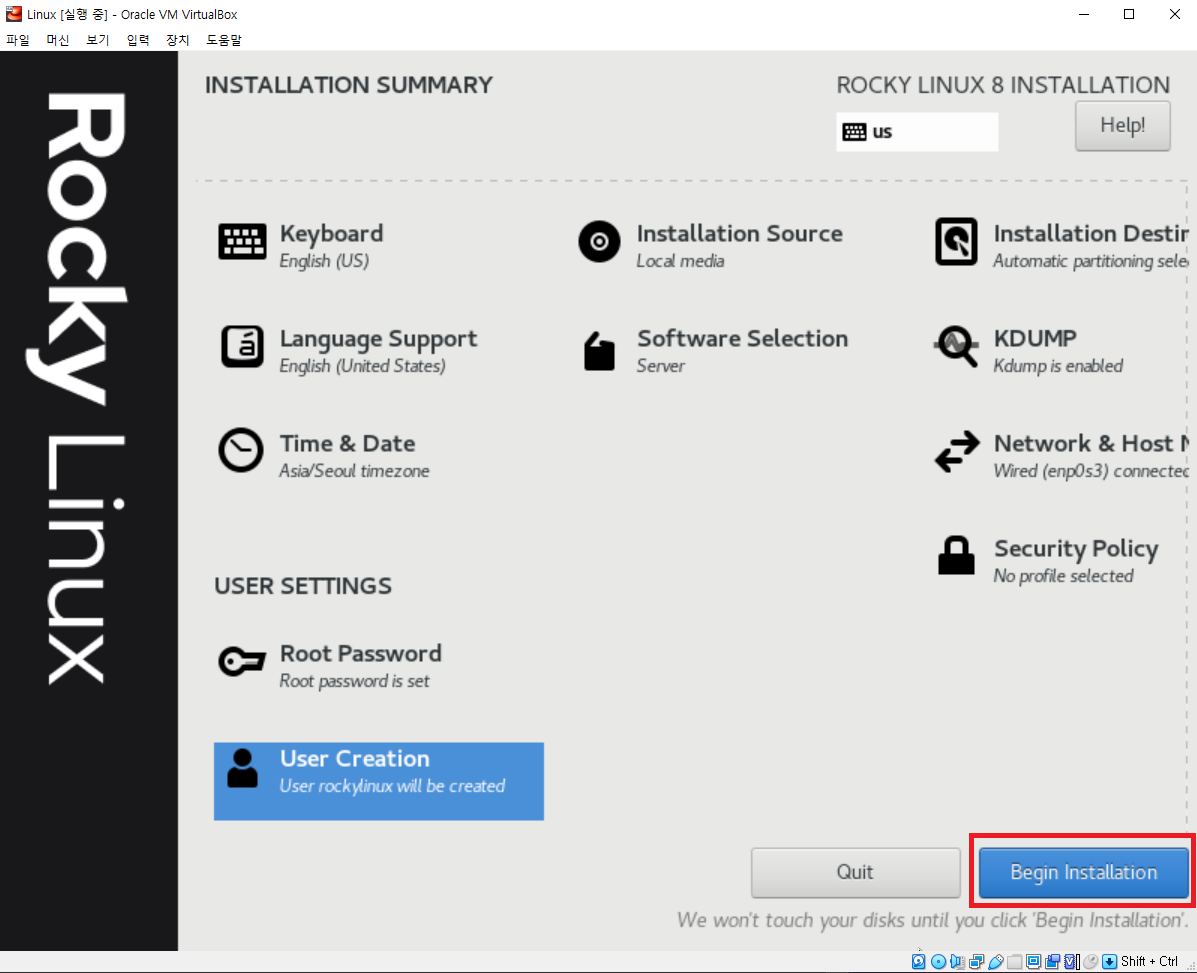Open the 도움말 menu

(x=224, y=40)
